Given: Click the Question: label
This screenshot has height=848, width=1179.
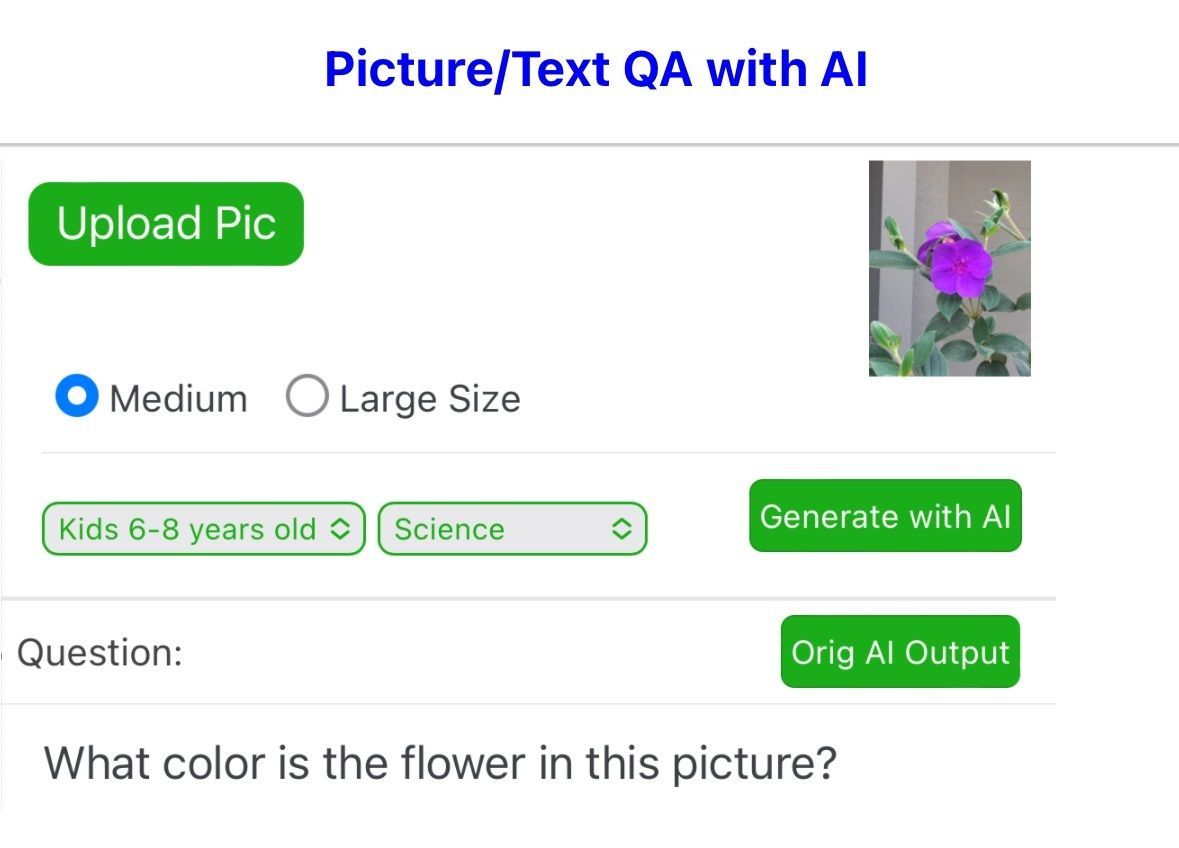Looking at the screenshot, I should [x=100, y=653].
